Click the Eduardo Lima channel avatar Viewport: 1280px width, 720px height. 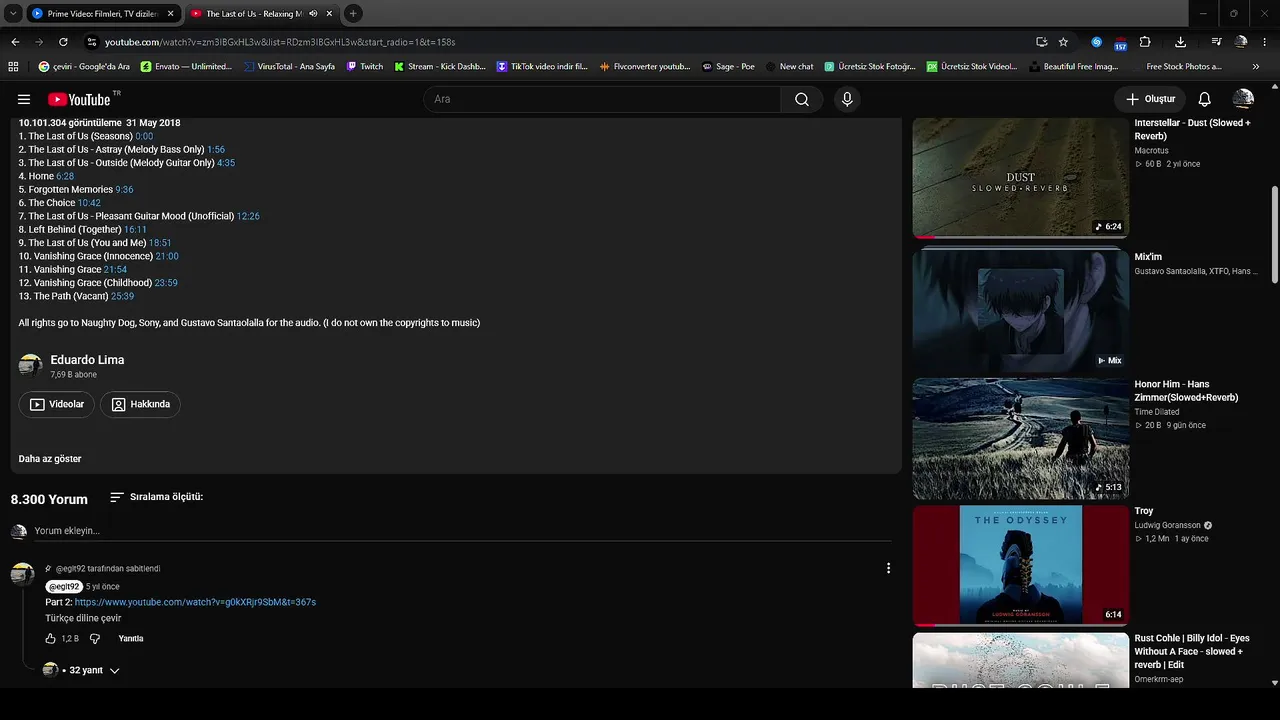click(31, 365)
